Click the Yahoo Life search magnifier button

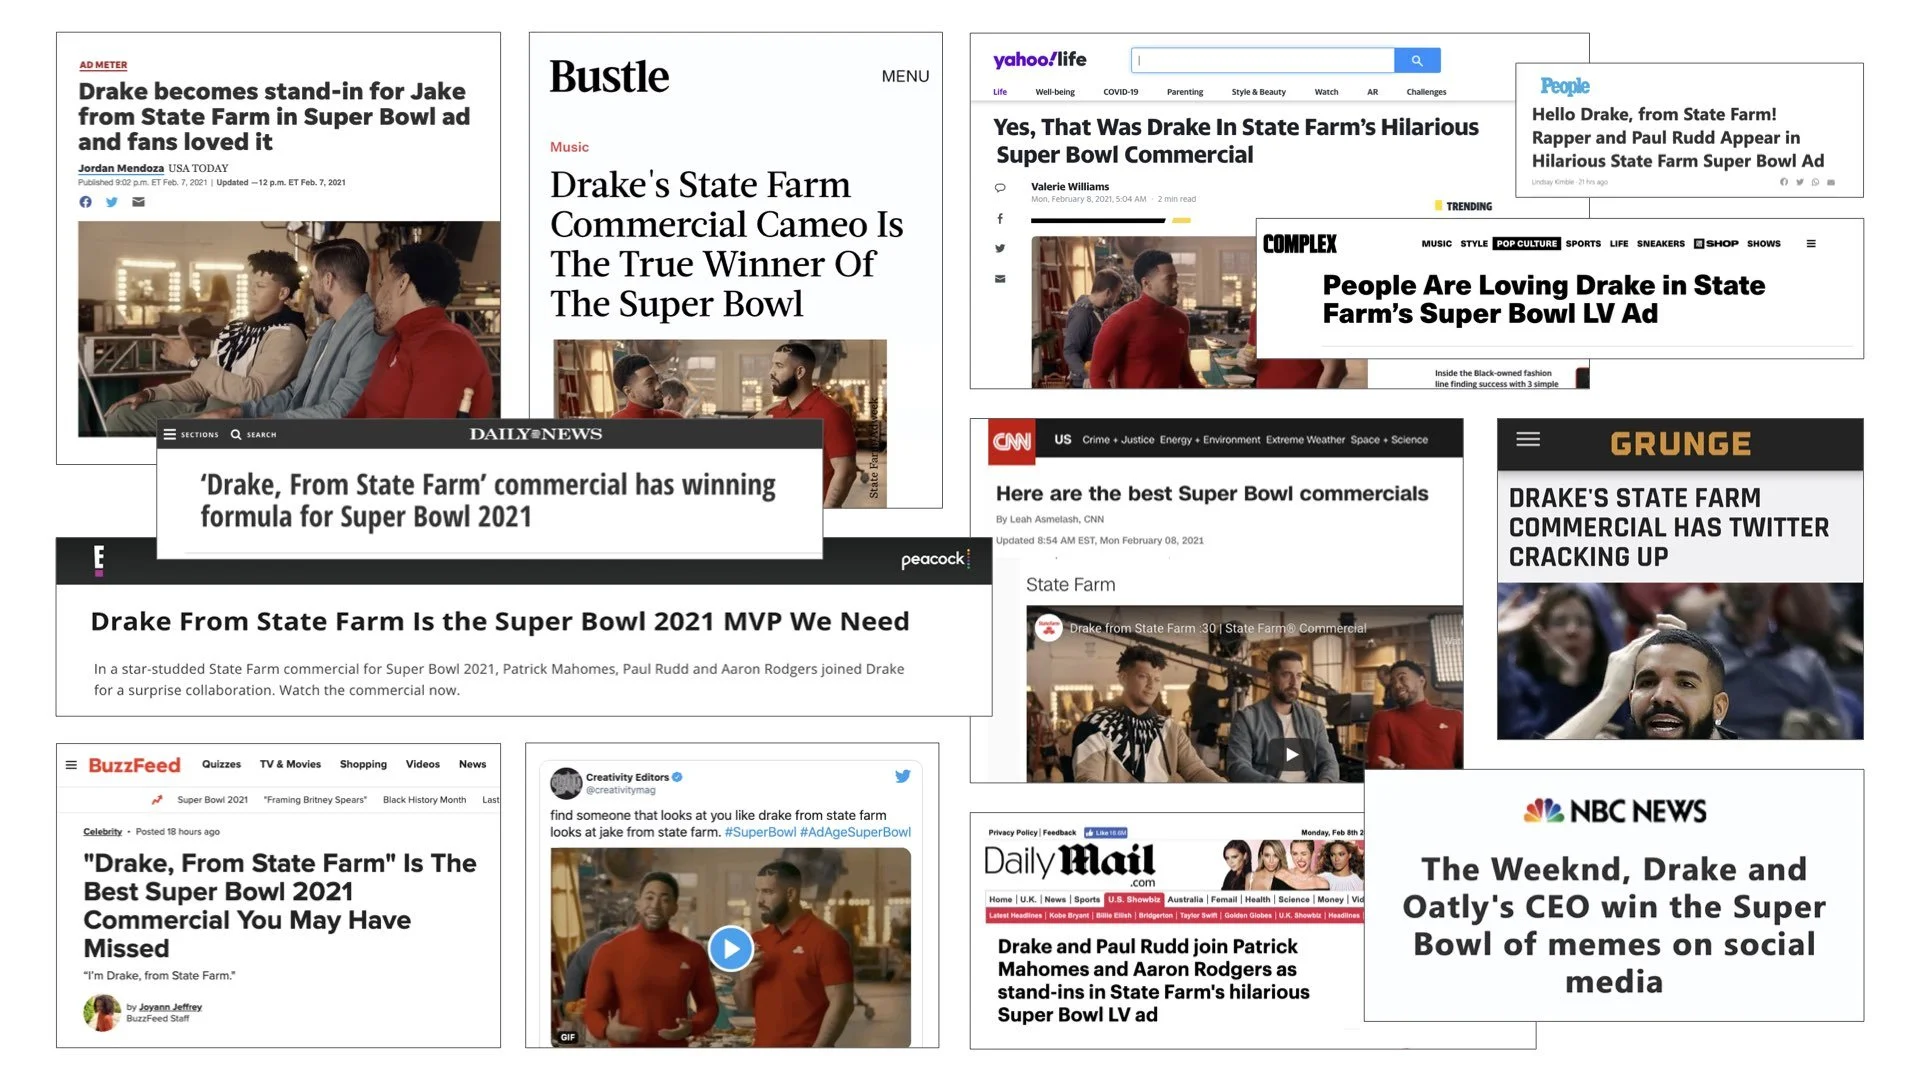click(1416, 61)
